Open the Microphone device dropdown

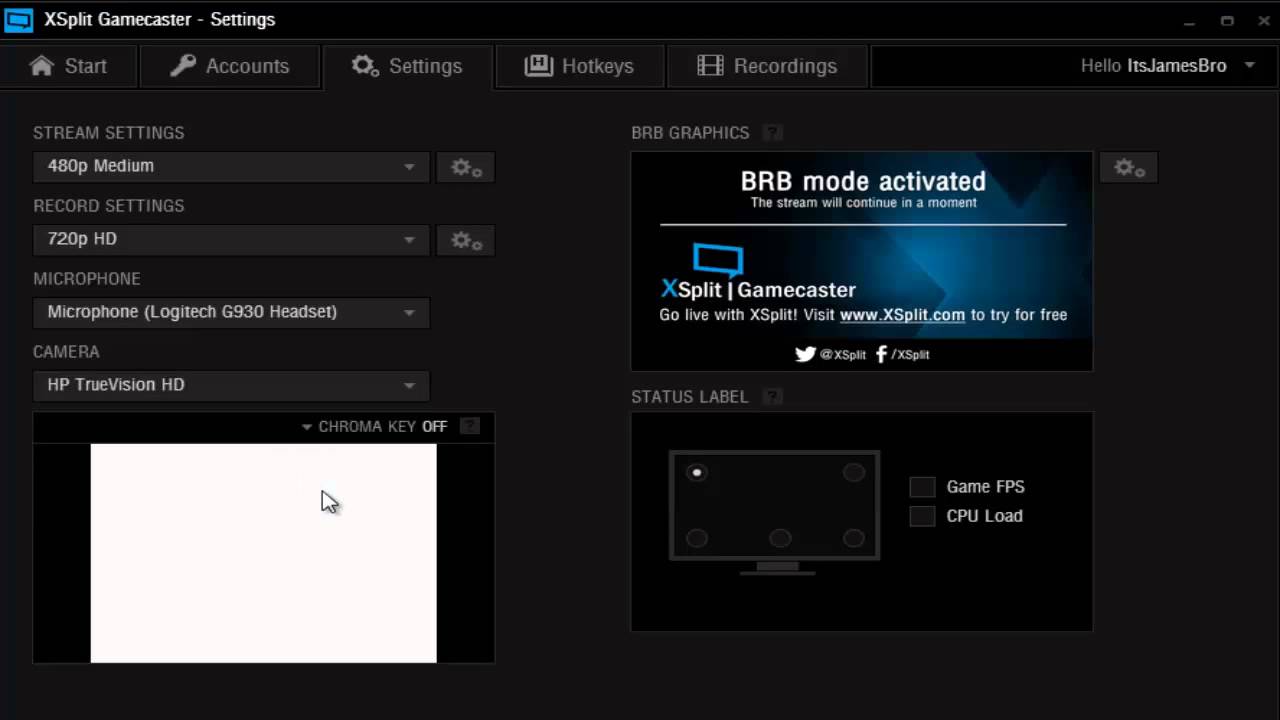click(x=230, y=311)
